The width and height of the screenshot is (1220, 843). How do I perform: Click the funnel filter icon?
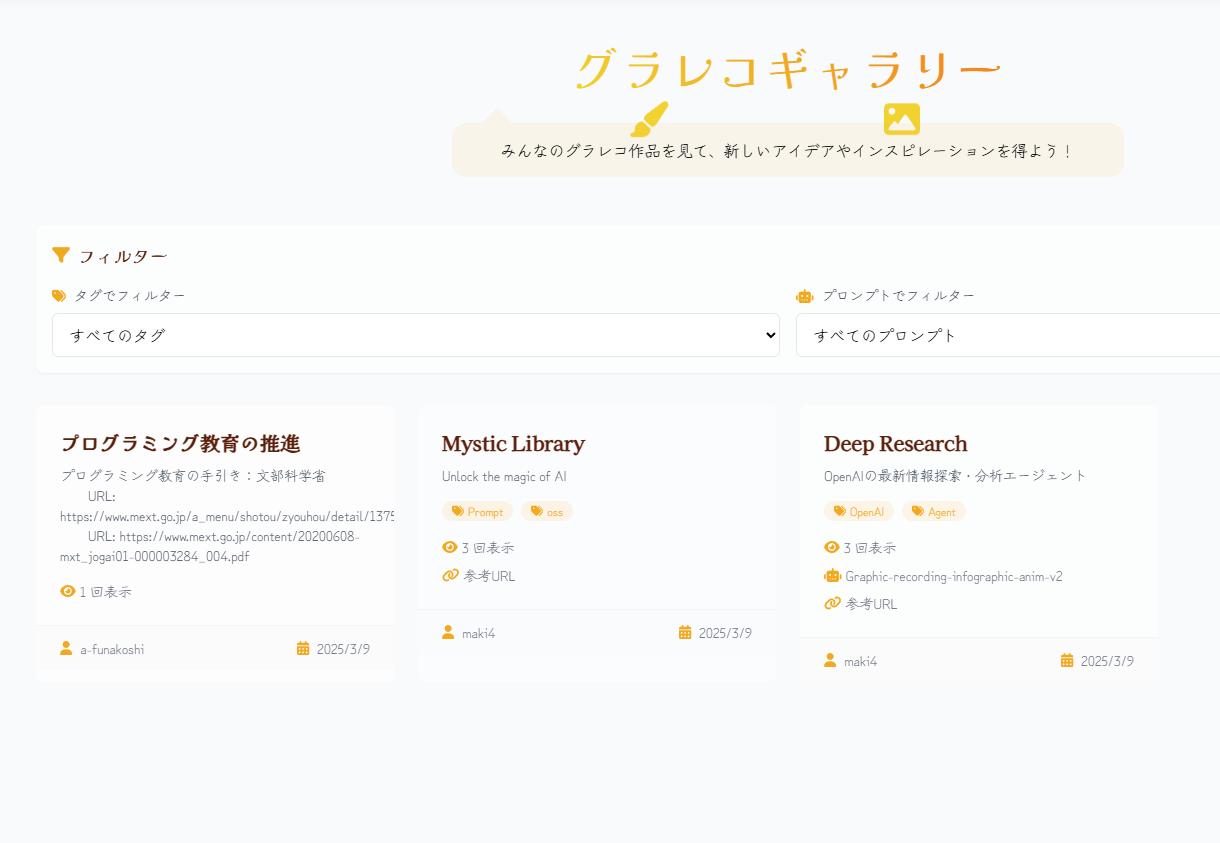(61, 255)
